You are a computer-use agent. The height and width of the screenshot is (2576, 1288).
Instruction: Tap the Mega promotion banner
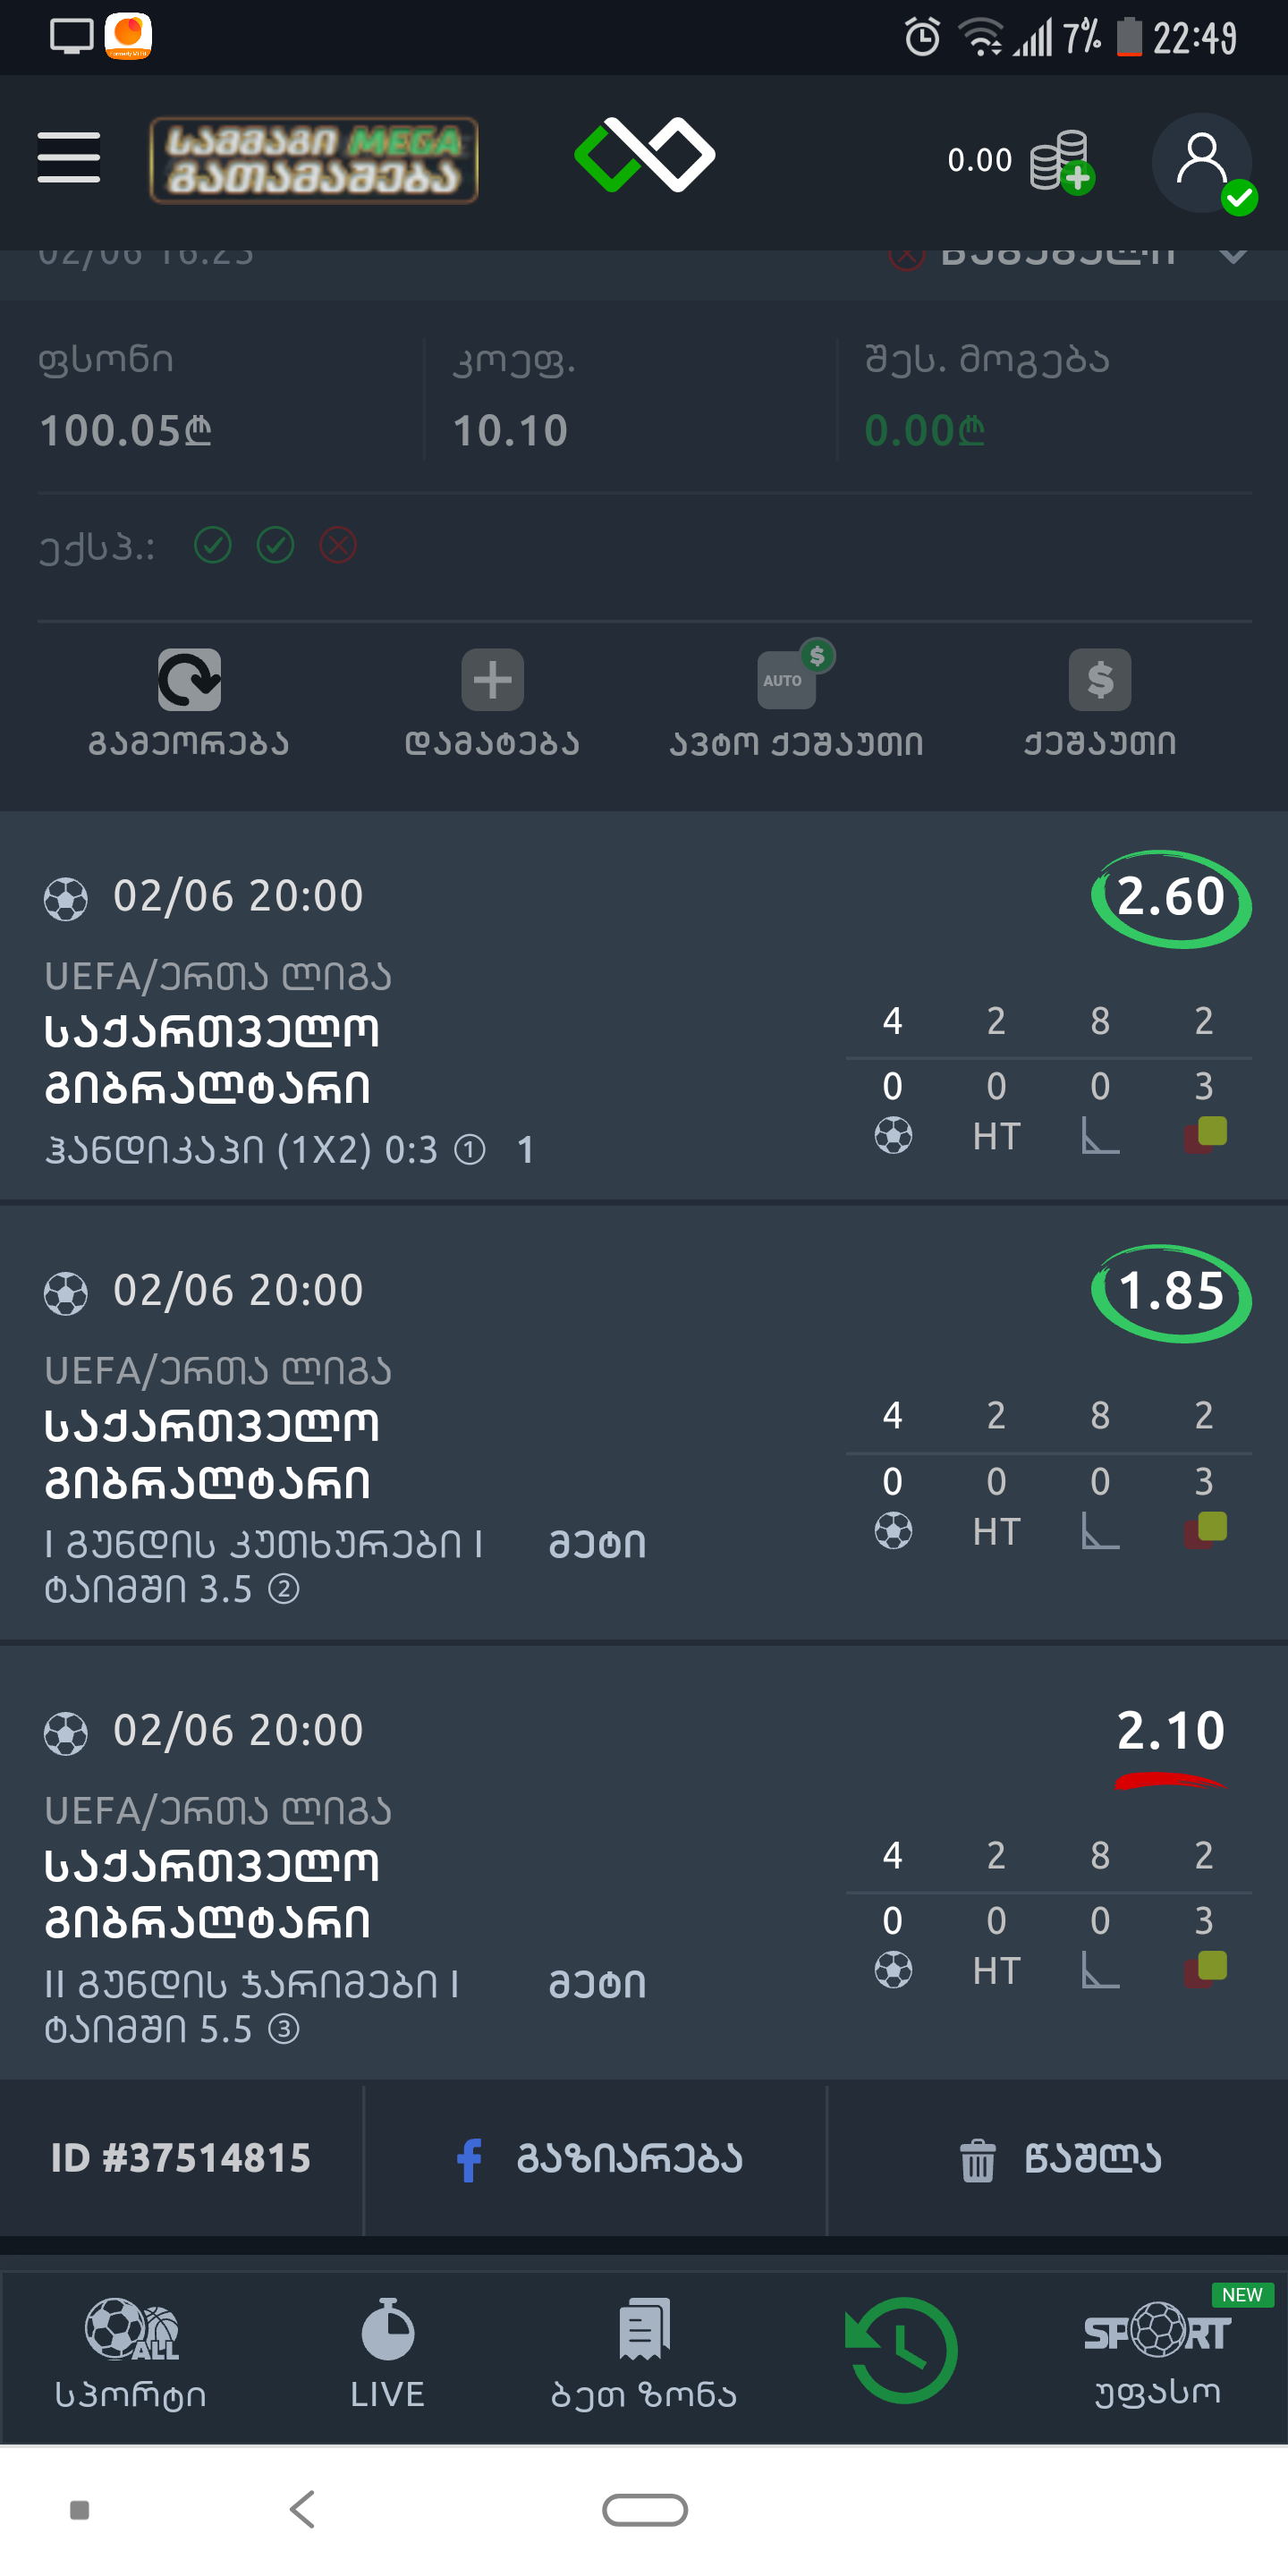[314, 160]
